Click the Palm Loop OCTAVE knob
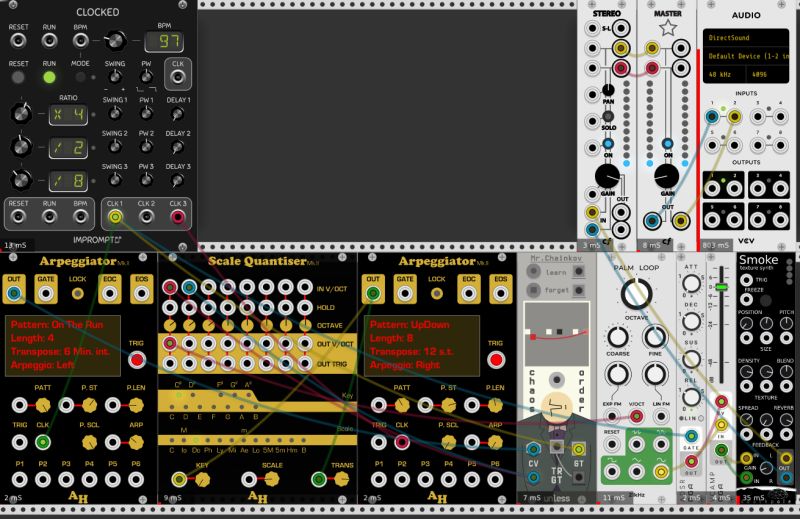Image resolution: width=800 pixels, height=519 pixels. (636, 294)
